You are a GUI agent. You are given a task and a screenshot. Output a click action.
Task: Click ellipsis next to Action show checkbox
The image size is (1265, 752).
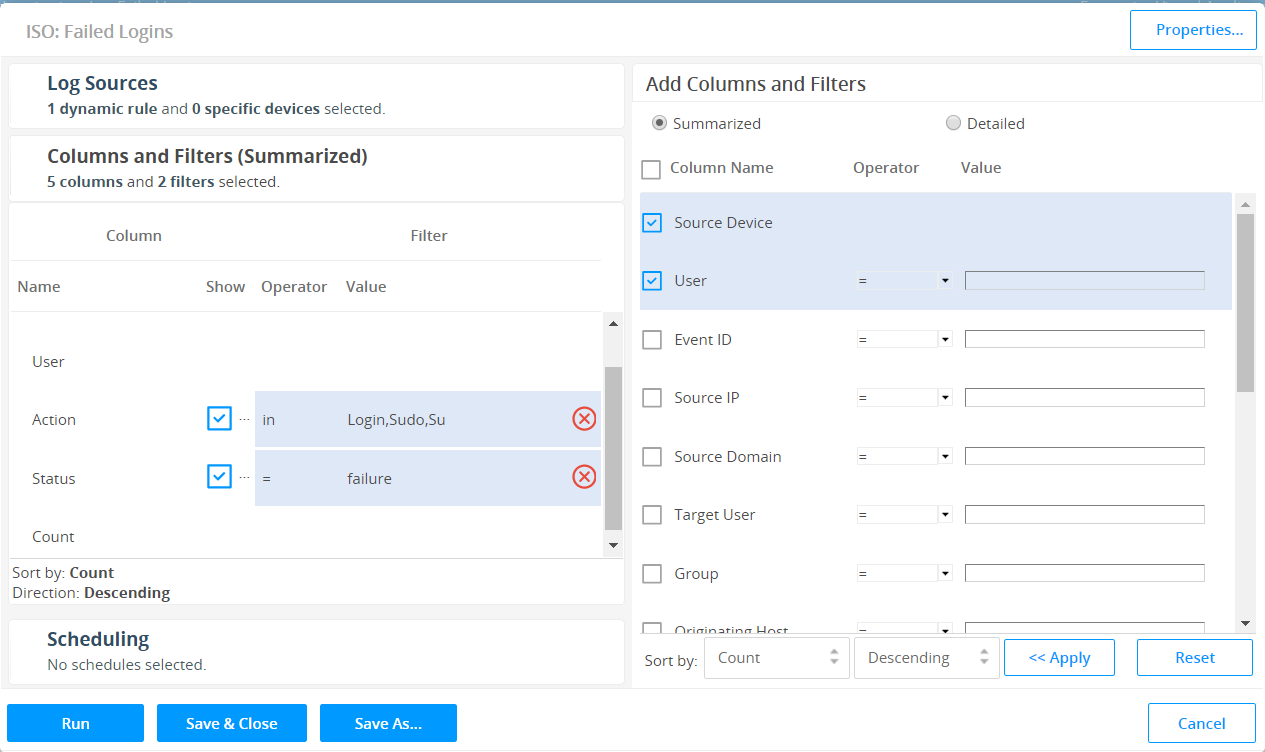pyautogui.click(x=245, y=419)
